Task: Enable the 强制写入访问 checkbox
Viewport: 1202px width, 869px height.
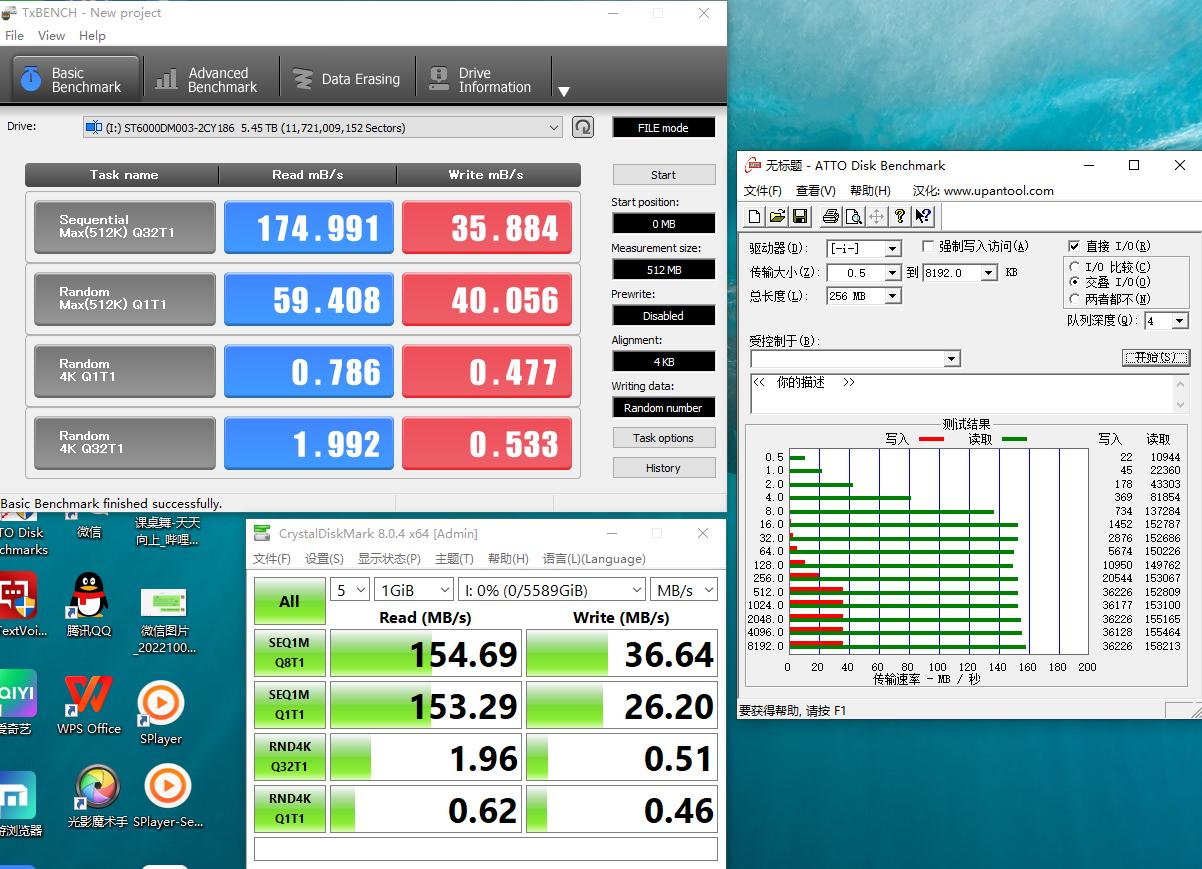Action: point(928,246)
